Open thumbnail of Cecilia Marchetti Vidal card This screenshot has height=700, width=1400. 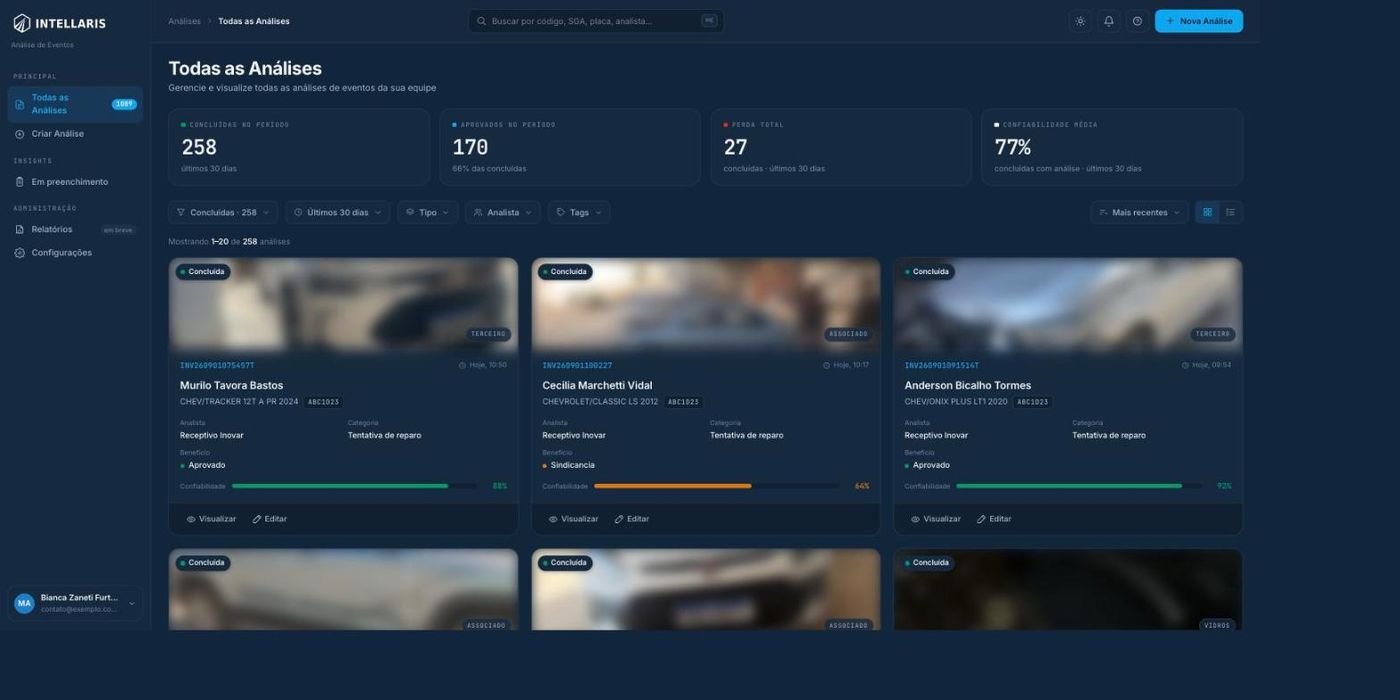point(706,305)
